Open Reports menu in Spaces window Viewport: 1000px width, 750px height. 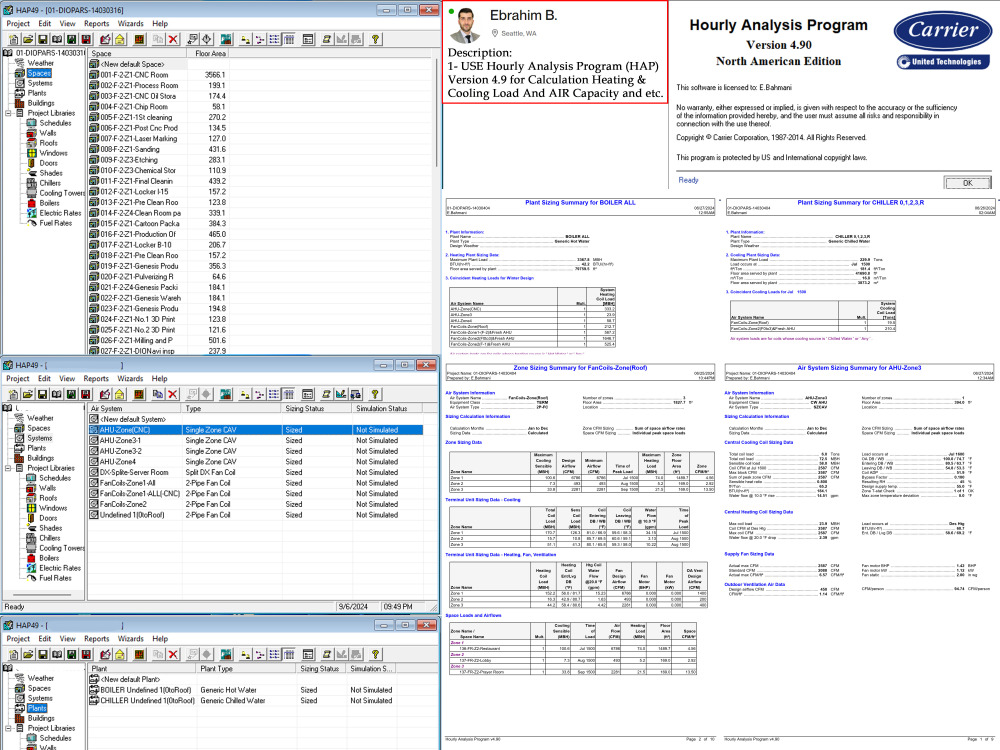96,24
